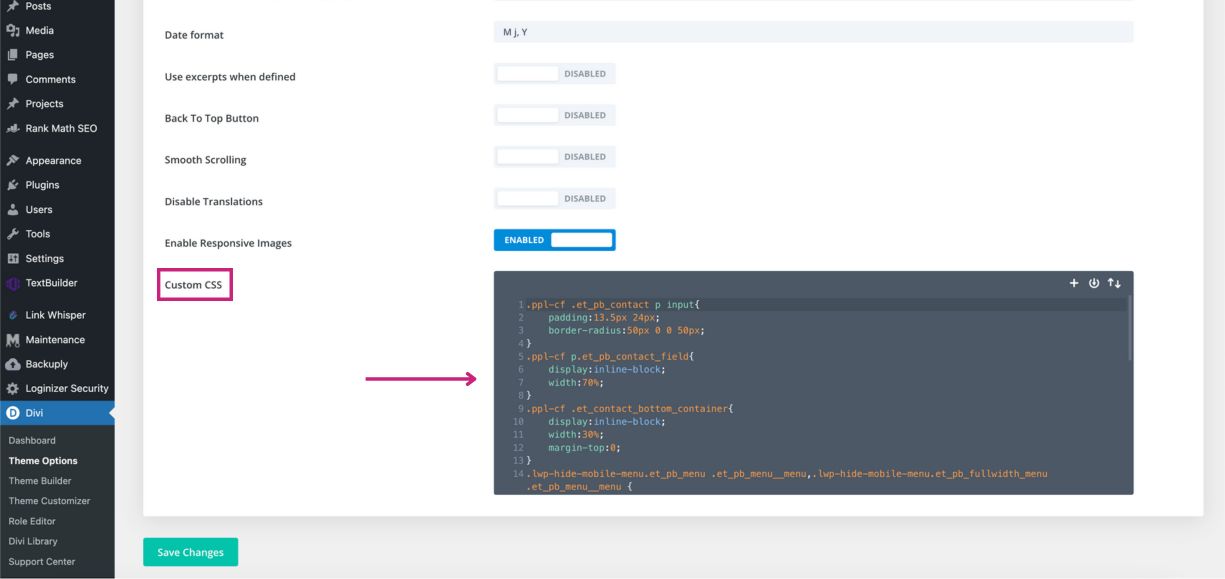Image resolution: width=1225 pixels, height=579 pixels.
Task: Click the Users person icon
Action: pyautogui.click(x=12, y=209)
